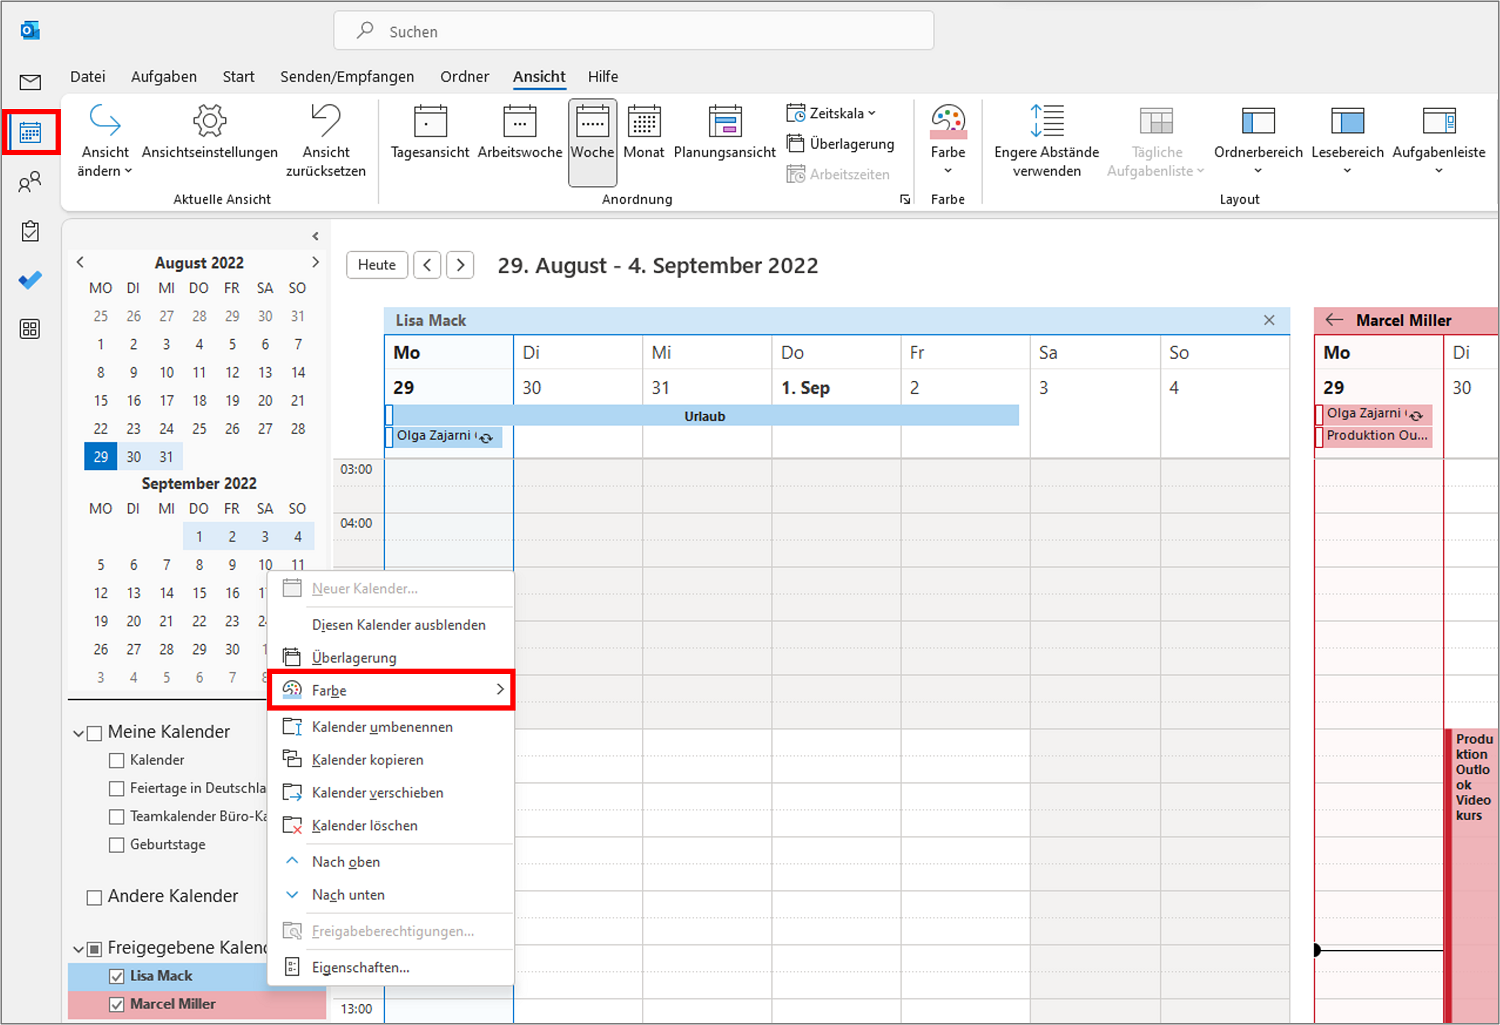Open the Datei menu
This screenshot has height=1025, width=1500.
pos(88,77)
